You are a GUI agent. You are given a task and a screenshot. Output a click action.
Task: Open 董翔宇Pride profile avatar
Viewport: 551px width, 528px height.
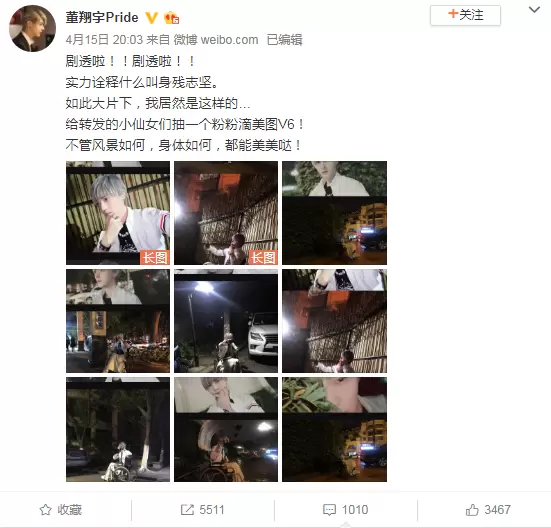(x=32, y=28)
